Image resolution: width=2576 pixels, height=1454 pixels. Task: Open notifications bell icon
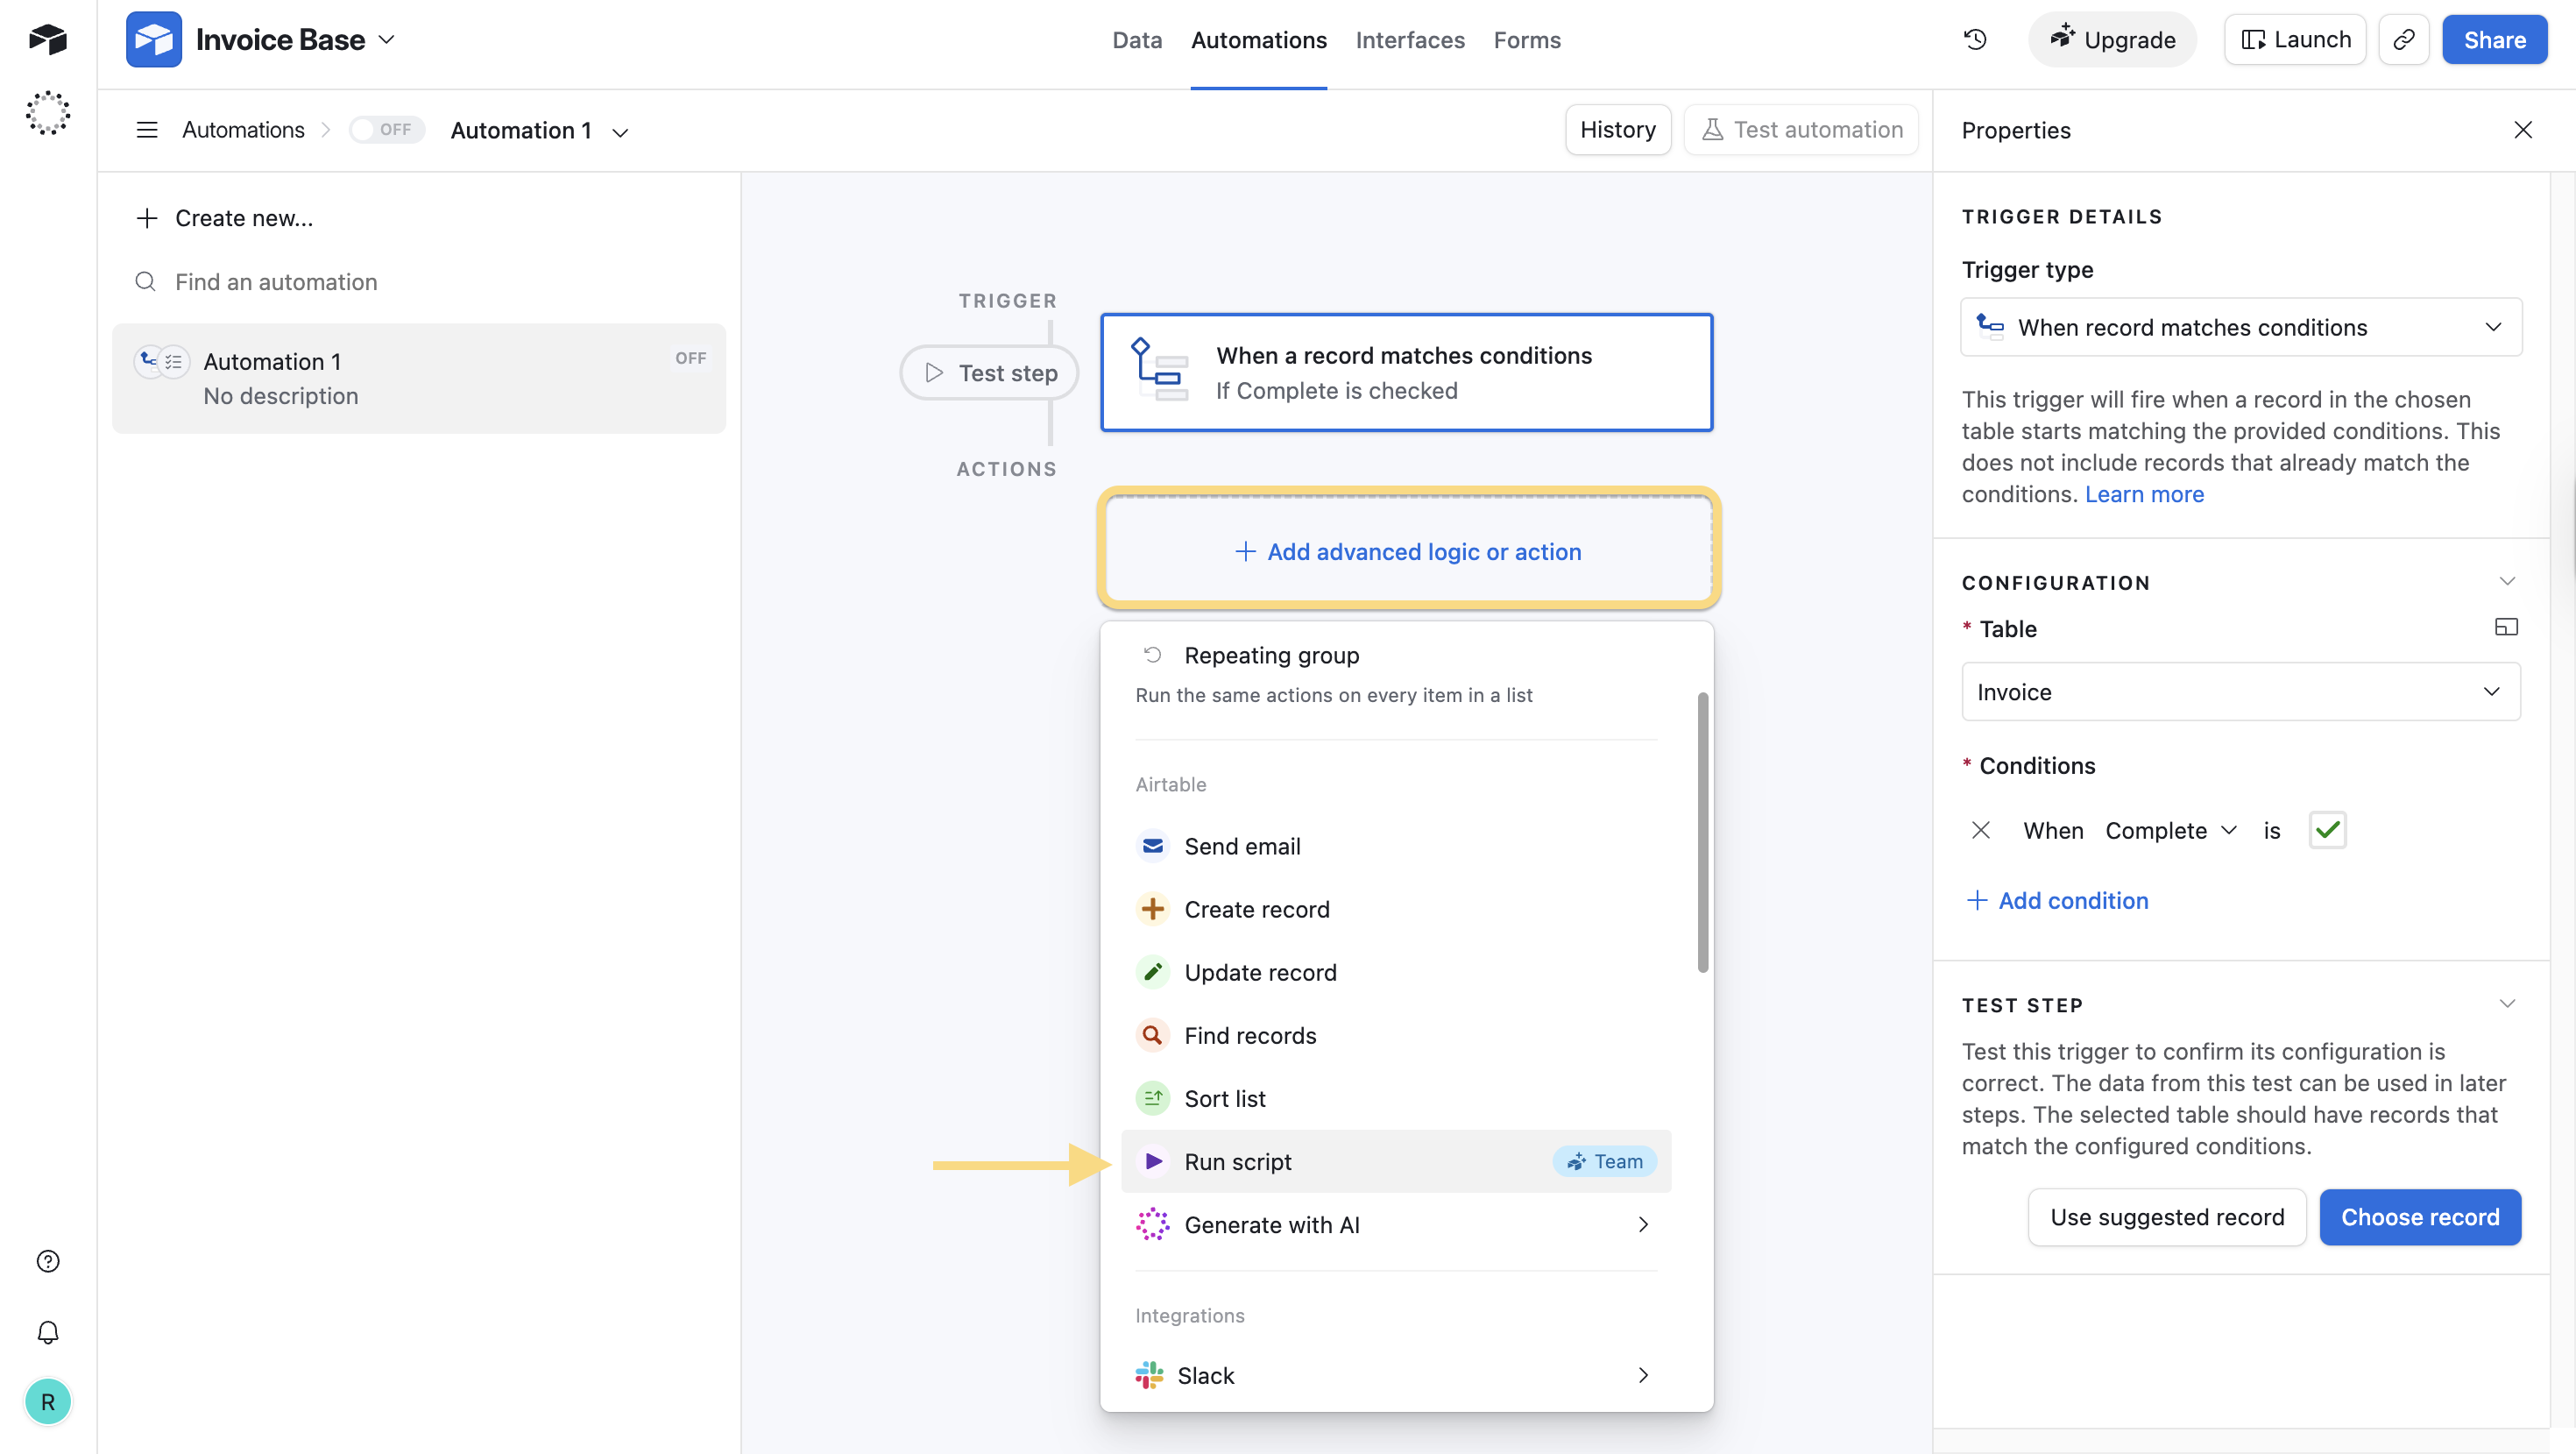pyautogui.click(x=48, y=1332)
